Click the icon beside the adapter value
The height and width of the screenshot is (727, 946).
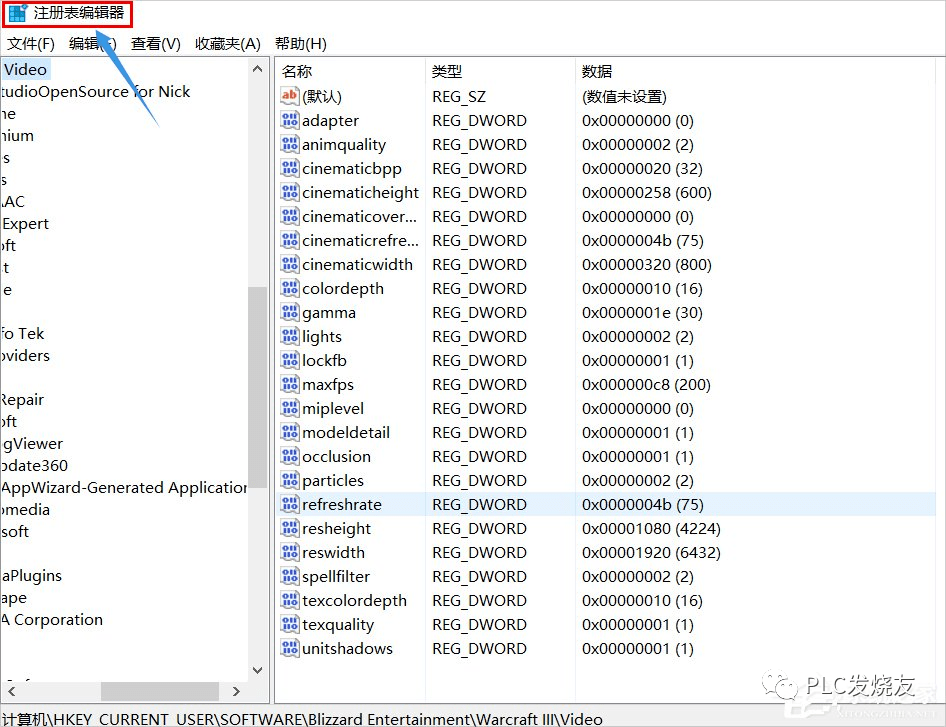(289, 121)
